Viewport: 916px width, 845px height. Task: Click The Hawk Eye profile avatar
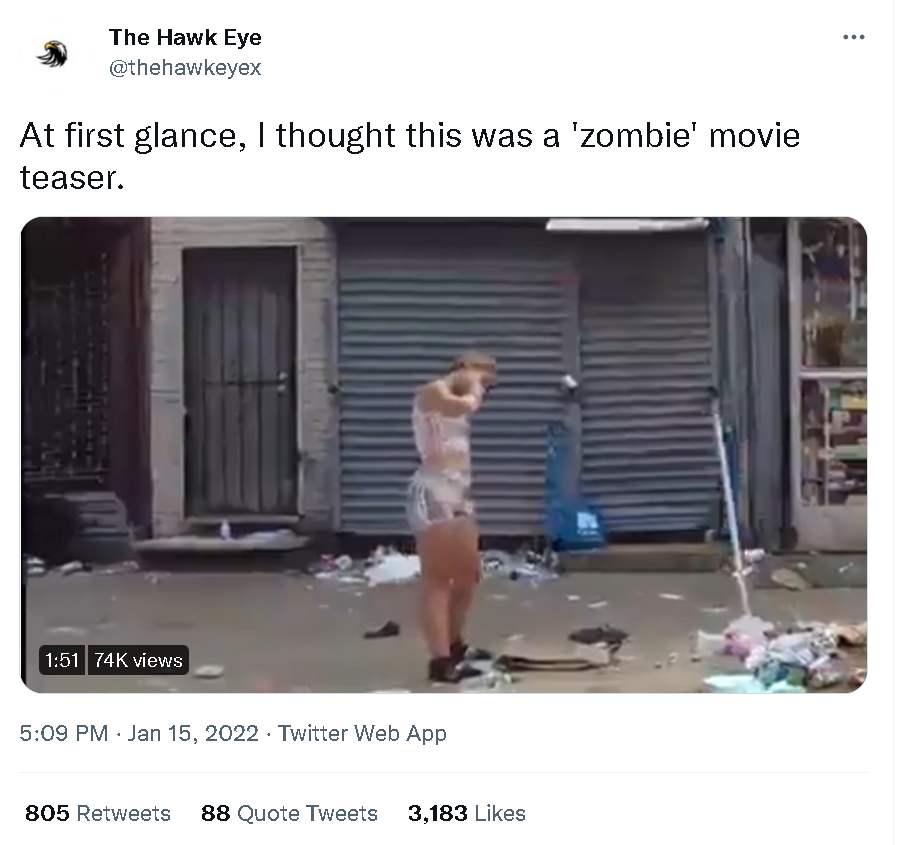pos(52,54)
